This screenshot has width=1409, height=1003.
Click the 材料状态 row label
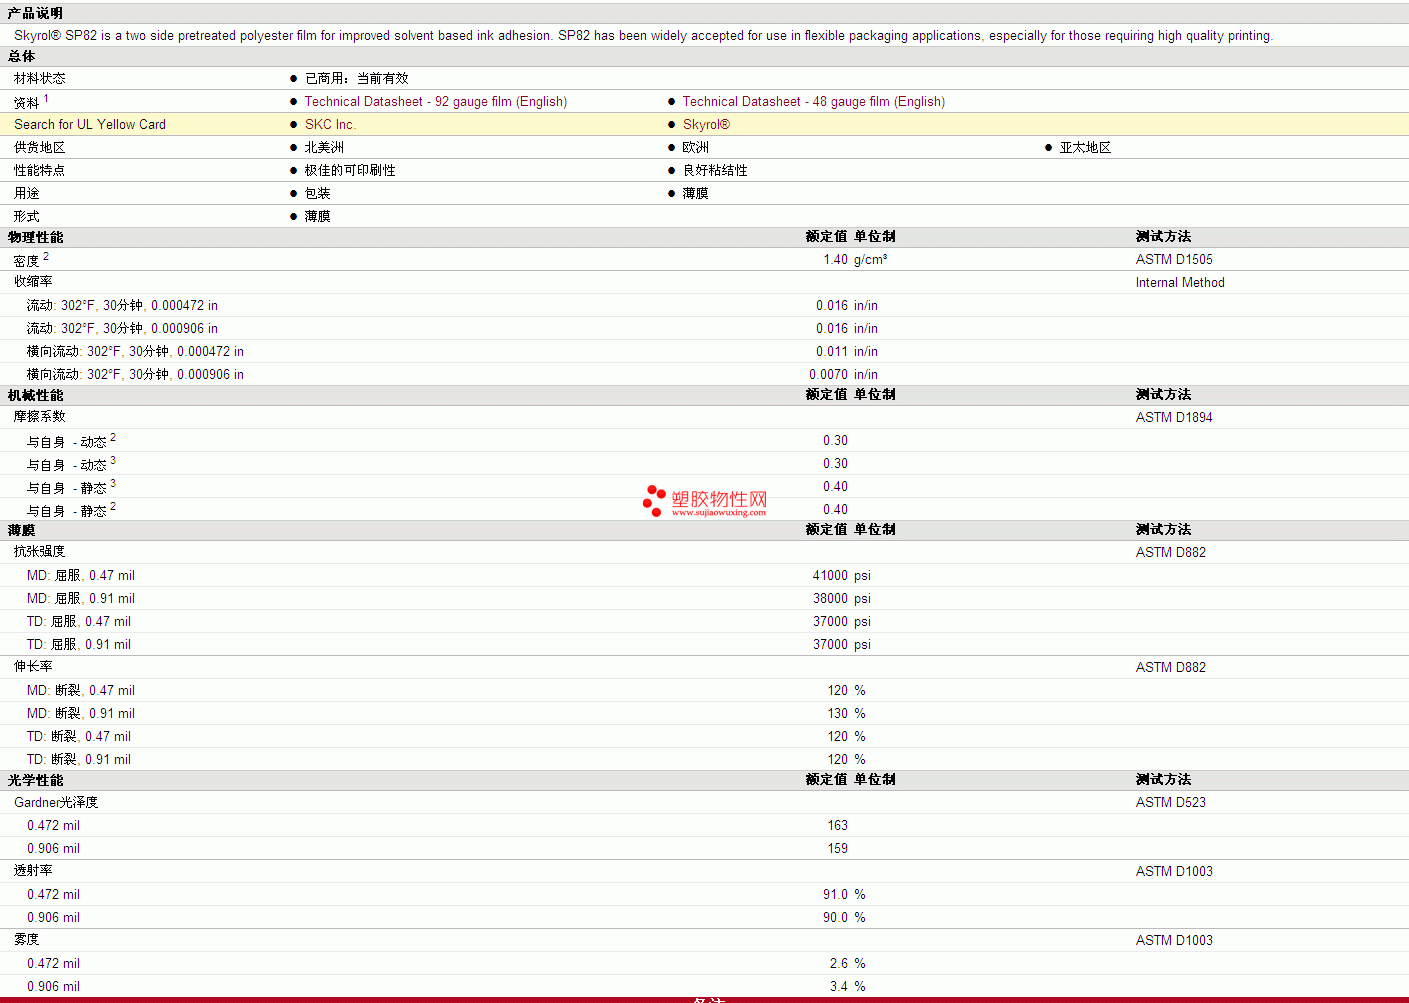(40, 78)
